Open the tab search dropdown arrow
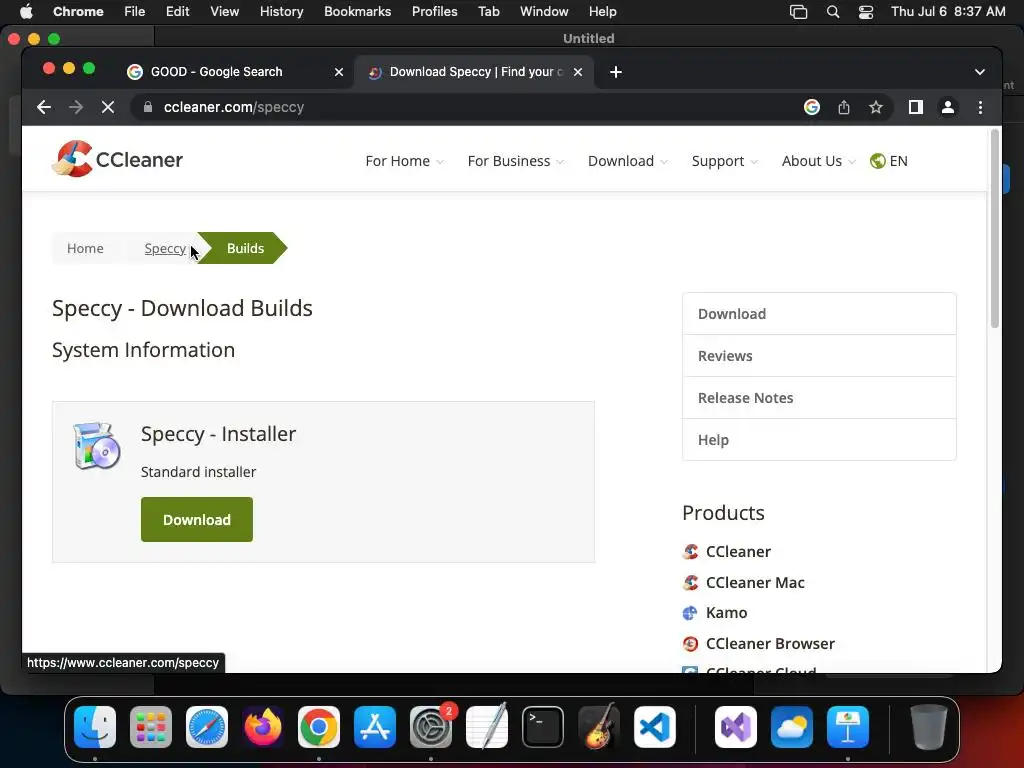1024x768 pixels. point(980,72)
